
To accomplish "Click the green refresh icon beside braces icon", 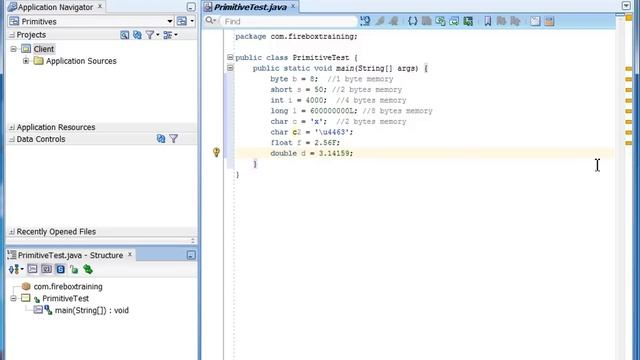I will click(440, 21).
